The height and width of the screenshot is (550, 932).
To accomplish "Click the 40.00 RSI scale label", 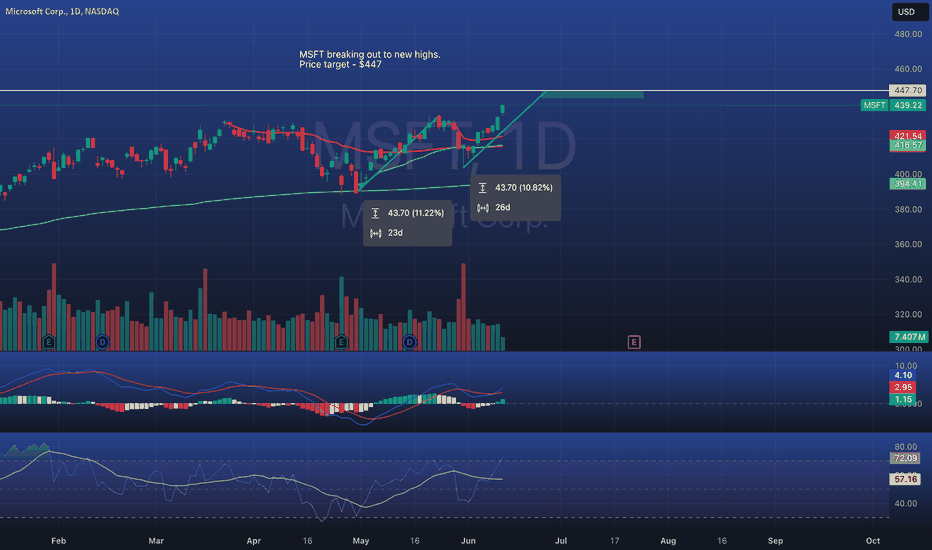I will 906,503.
